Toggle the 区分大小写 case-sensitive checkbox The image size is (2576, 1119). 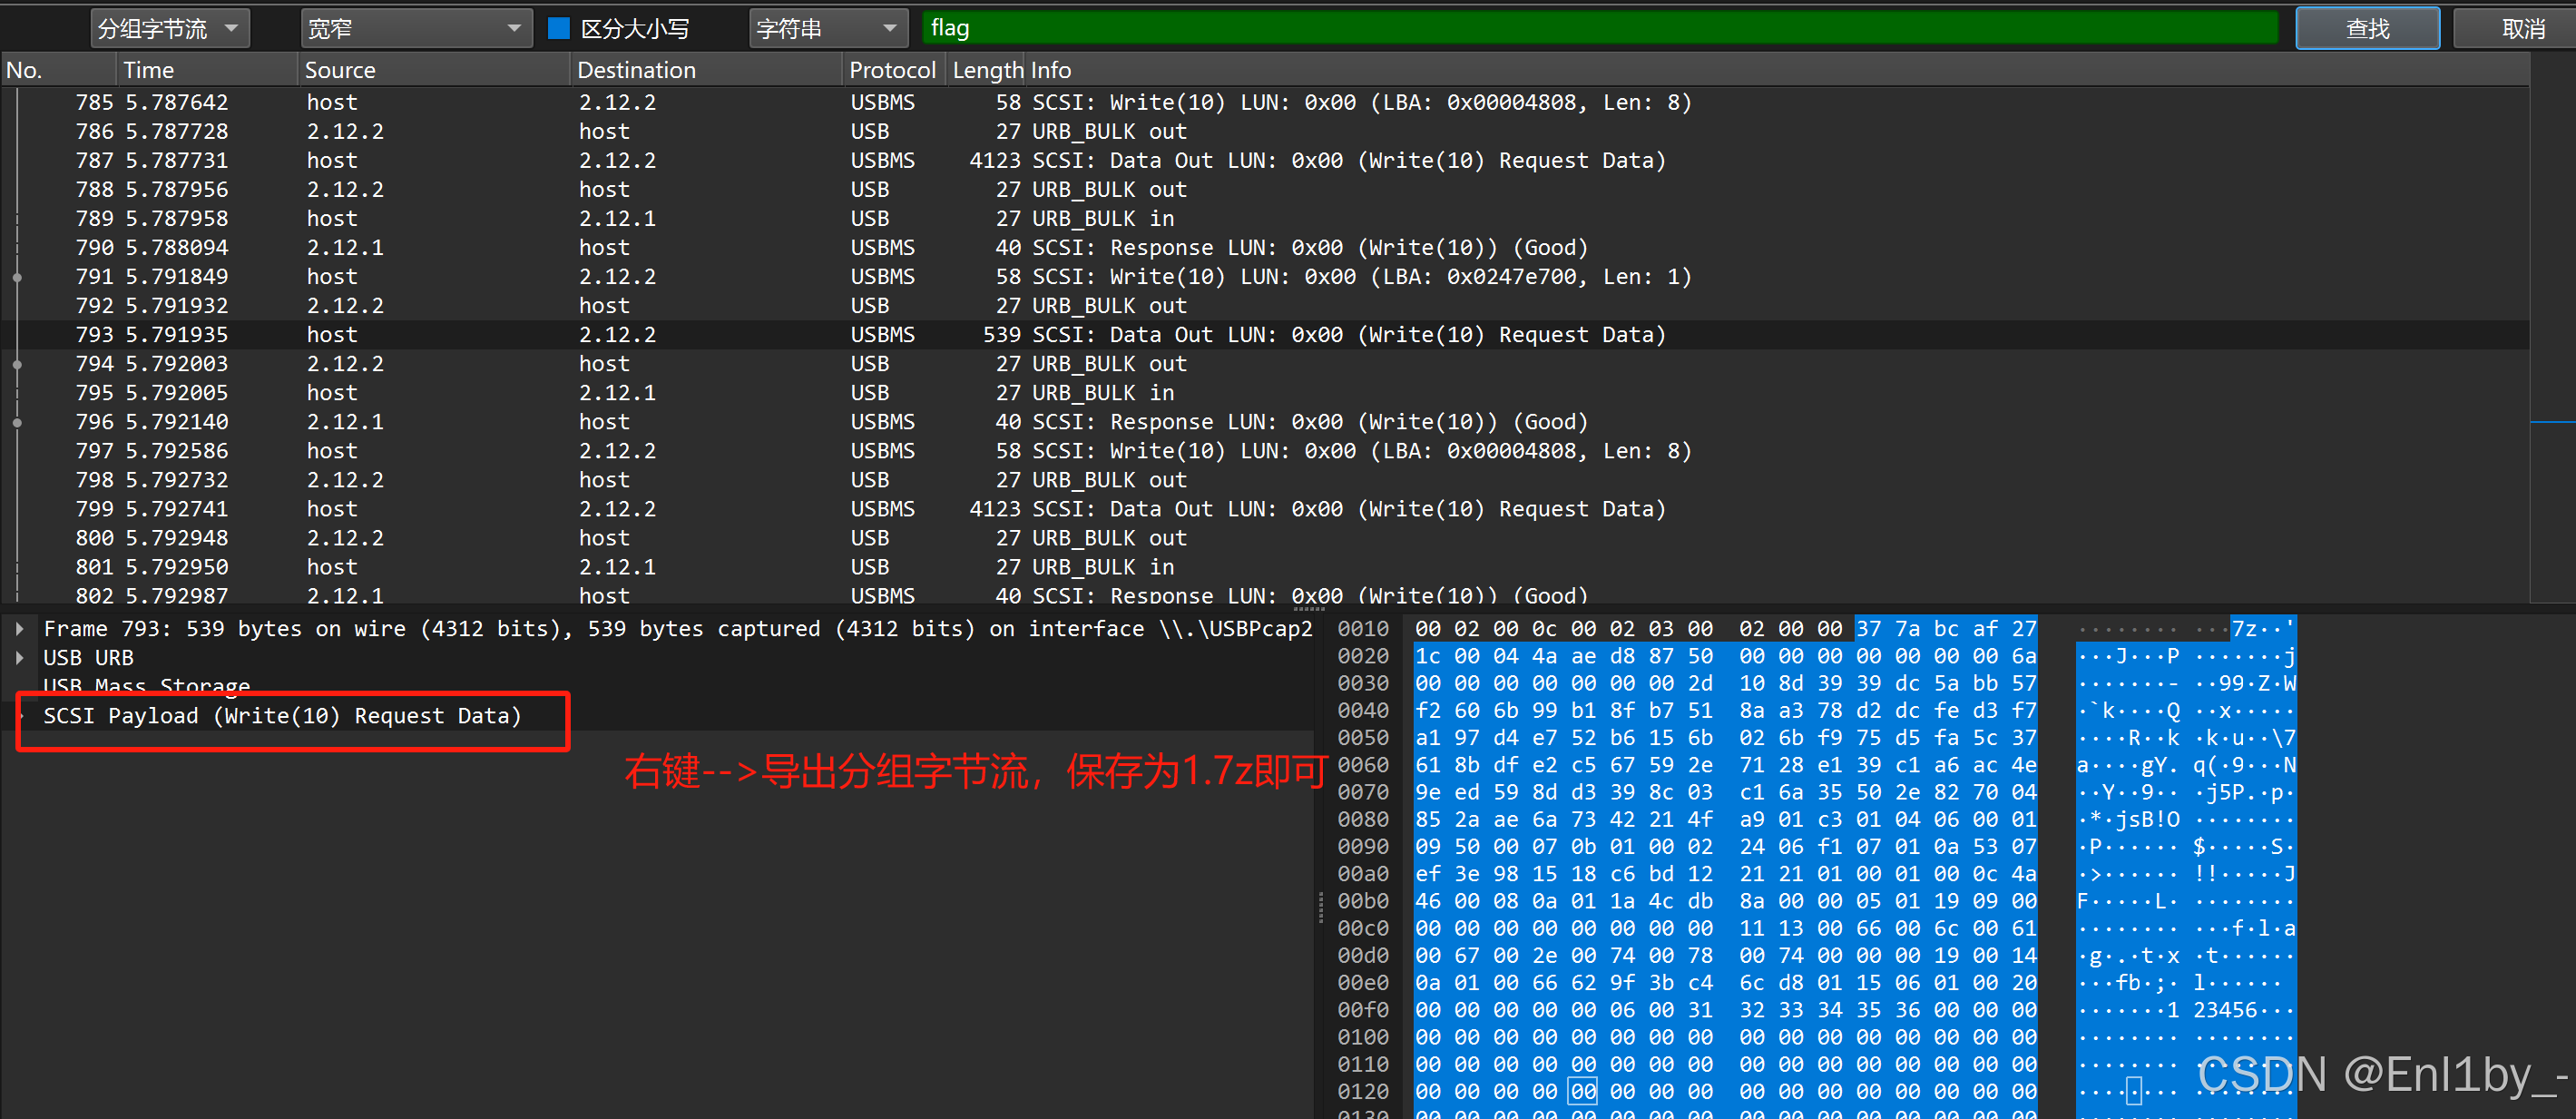[558, 28]
